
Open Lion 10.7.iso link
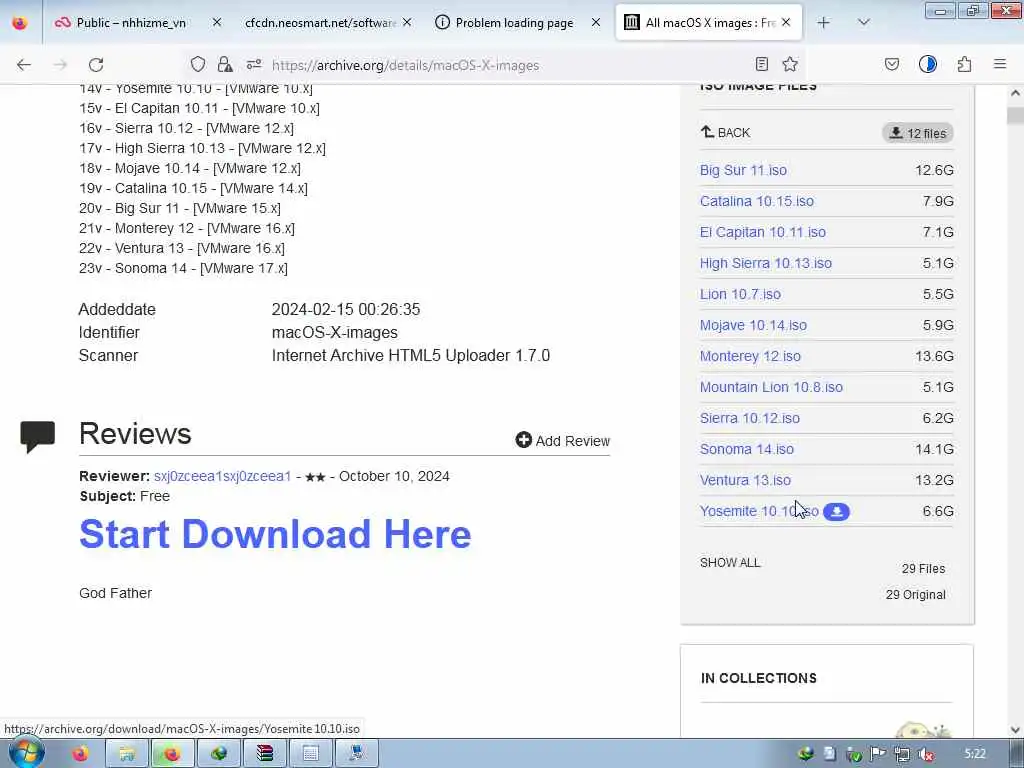(x=740, y=295)
